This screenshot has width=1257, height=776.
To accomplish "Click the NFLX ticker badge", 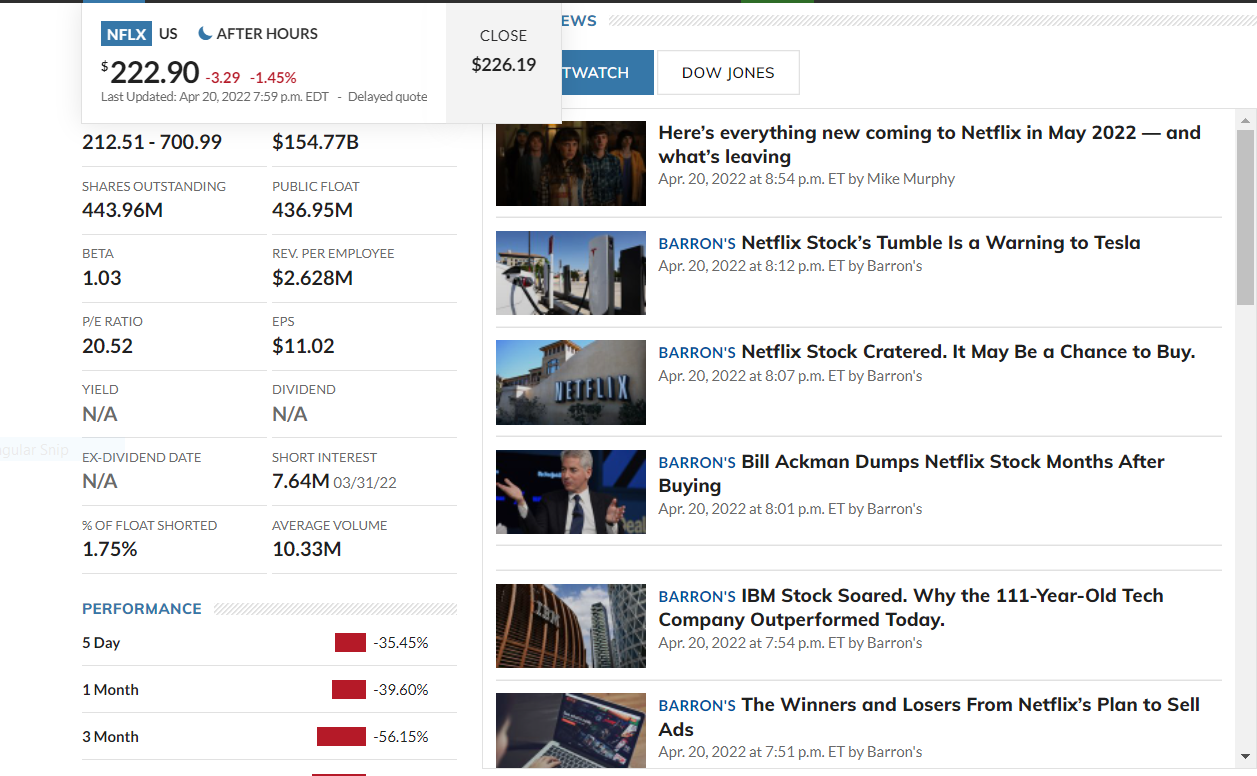I will [x=126, y=34].
